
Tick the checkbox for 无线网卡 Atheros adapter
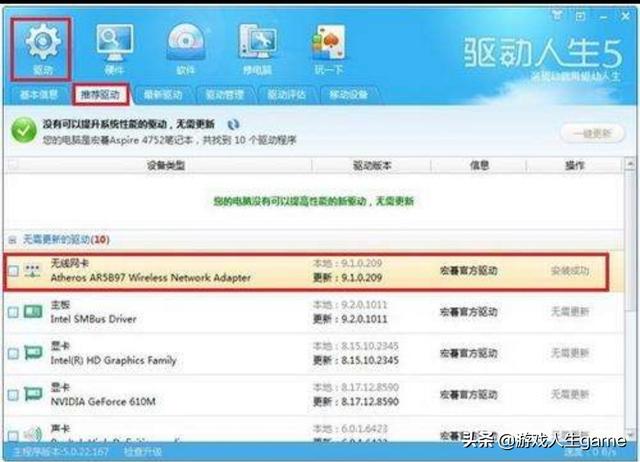13,271
